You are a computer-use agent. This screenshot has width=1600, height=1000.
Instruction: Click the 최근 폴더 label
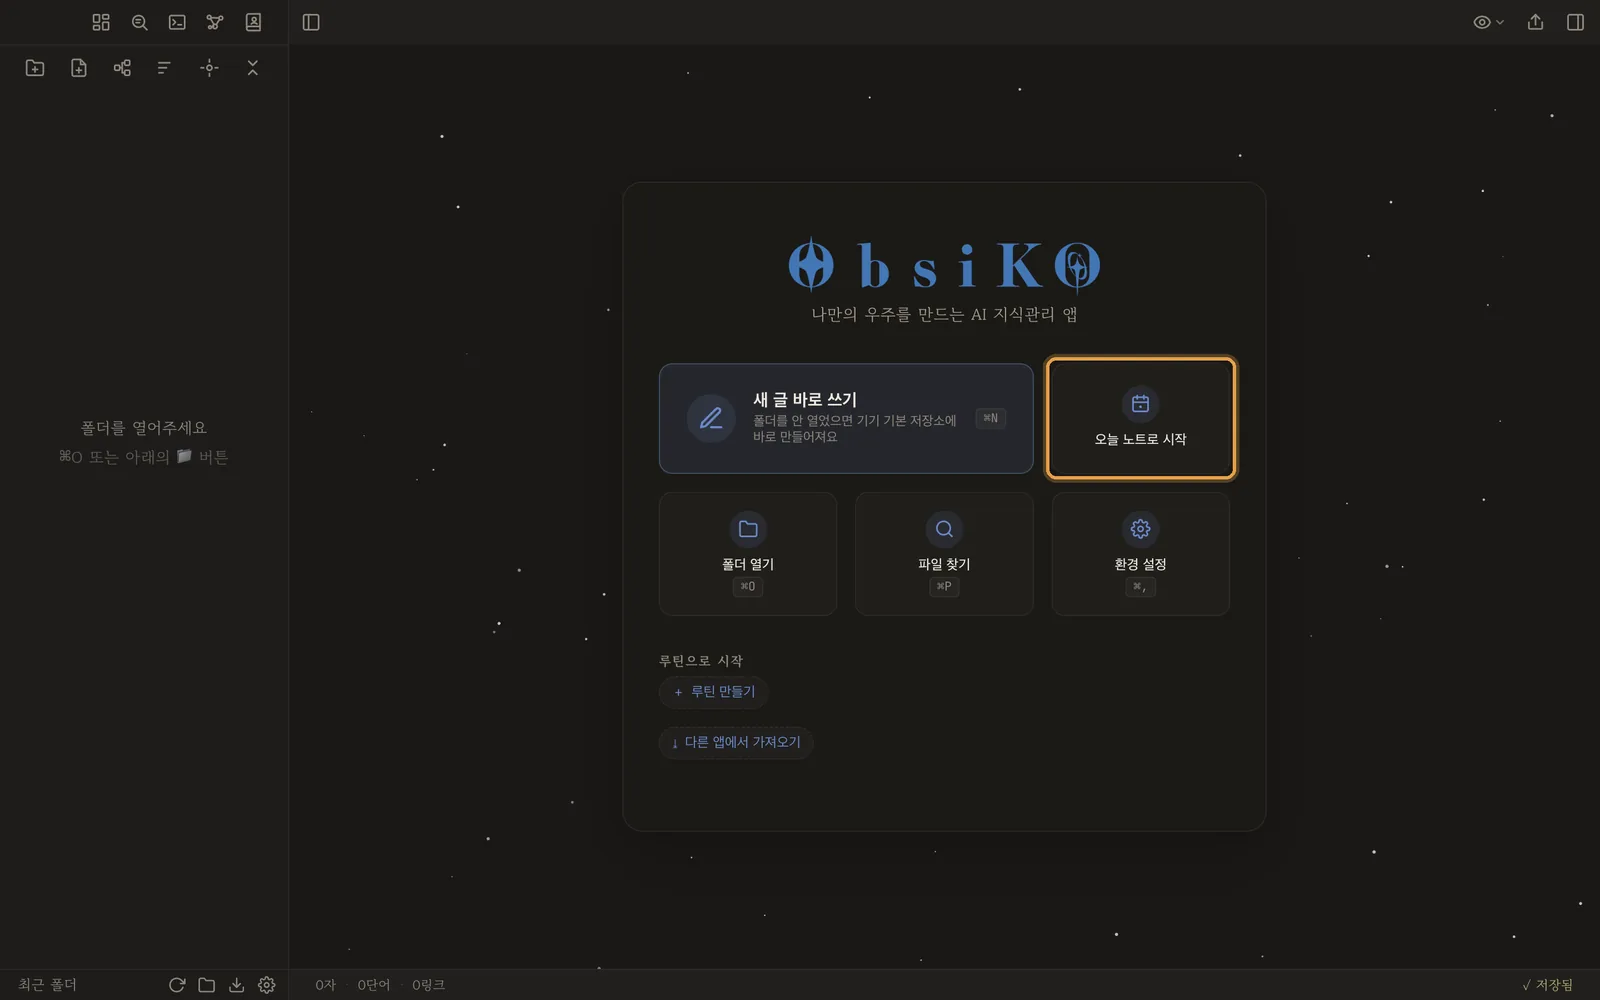pyautogui.click(x=47, y=985)
